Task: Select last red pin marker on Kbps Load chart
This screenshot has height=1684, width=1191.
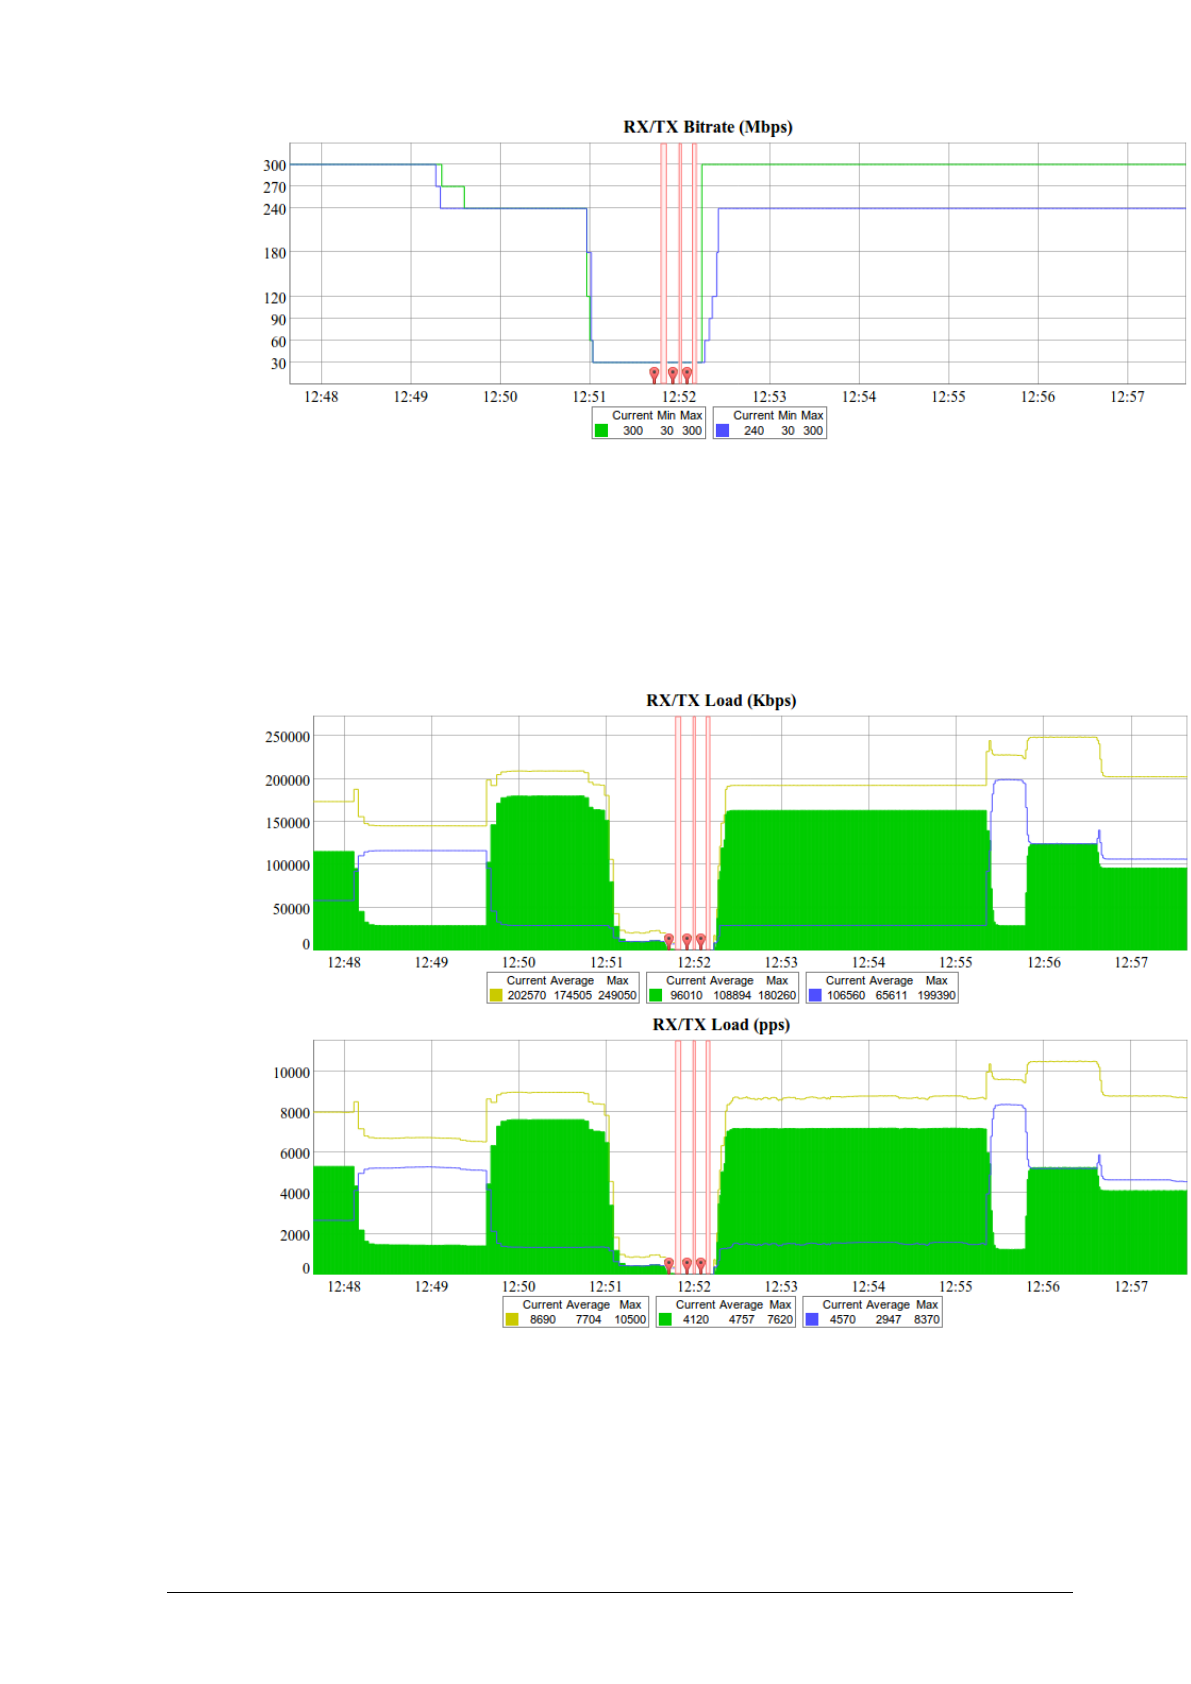Action: coord(701,940)
